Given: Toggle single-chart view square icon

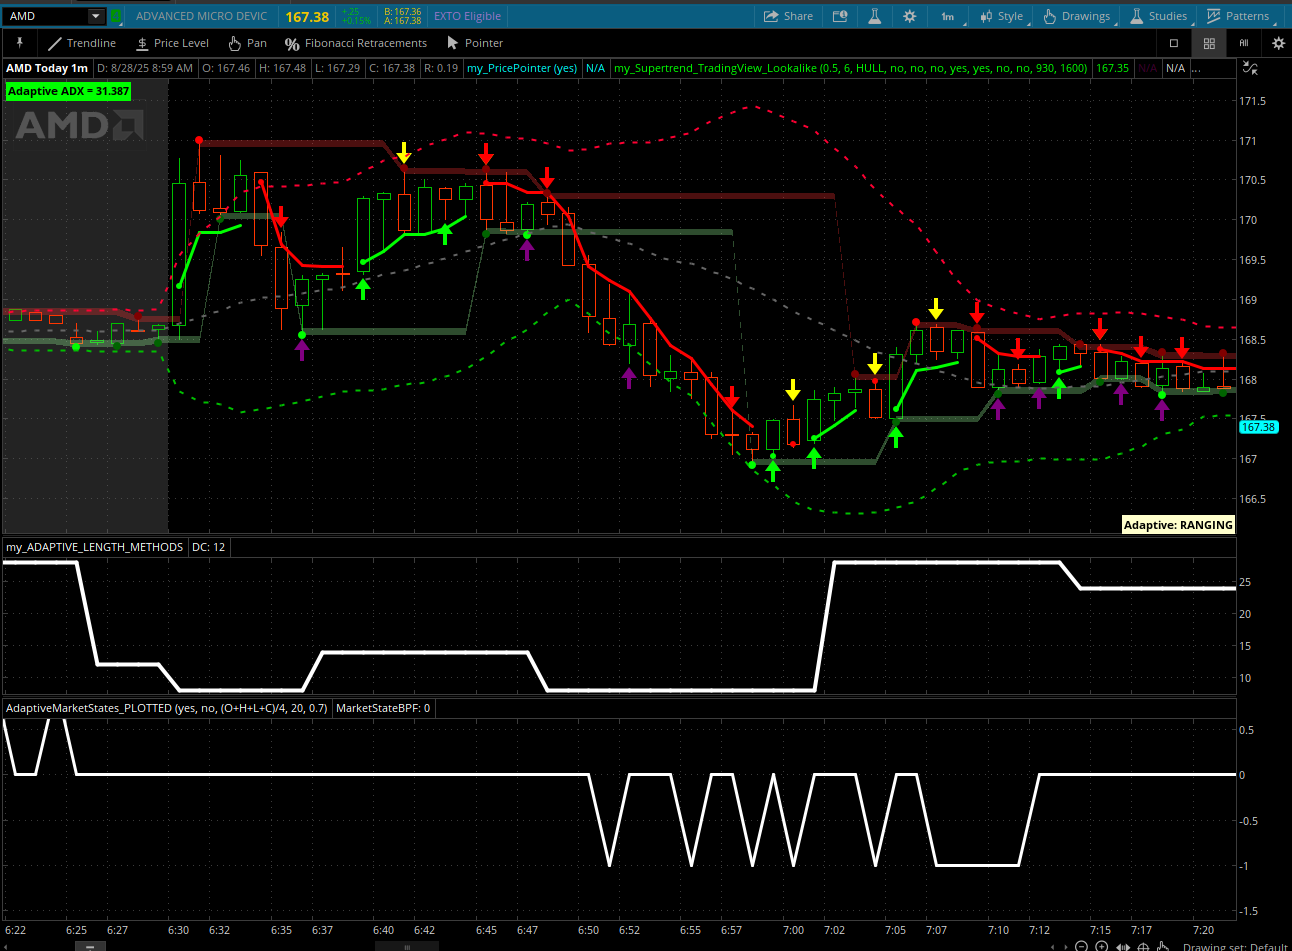Looking at the screenshot, I should click(1174, 43).
